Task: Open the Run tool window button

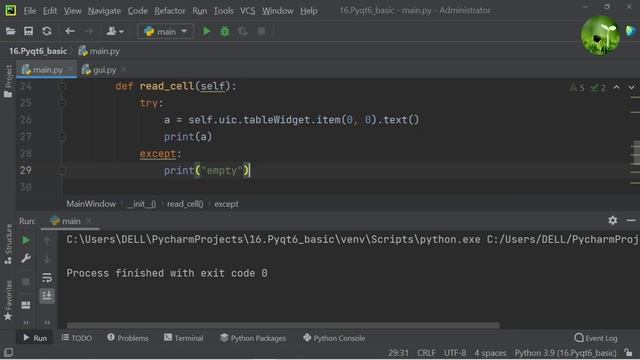Action: coord(35,338)
